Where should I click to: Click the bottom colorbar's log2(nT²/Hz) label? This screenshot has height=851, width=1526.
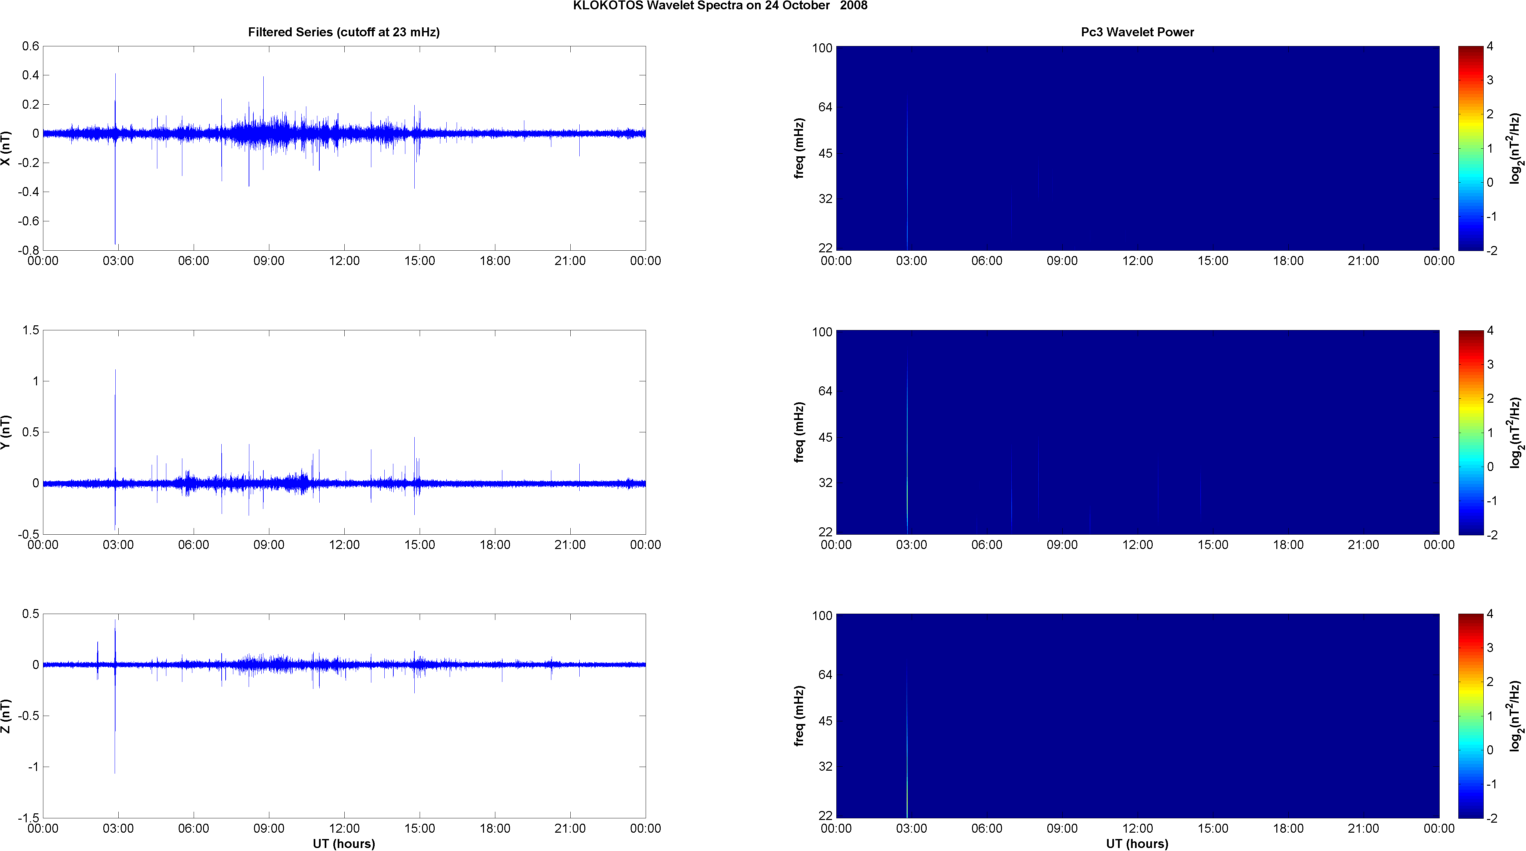tap(1516, 716)
